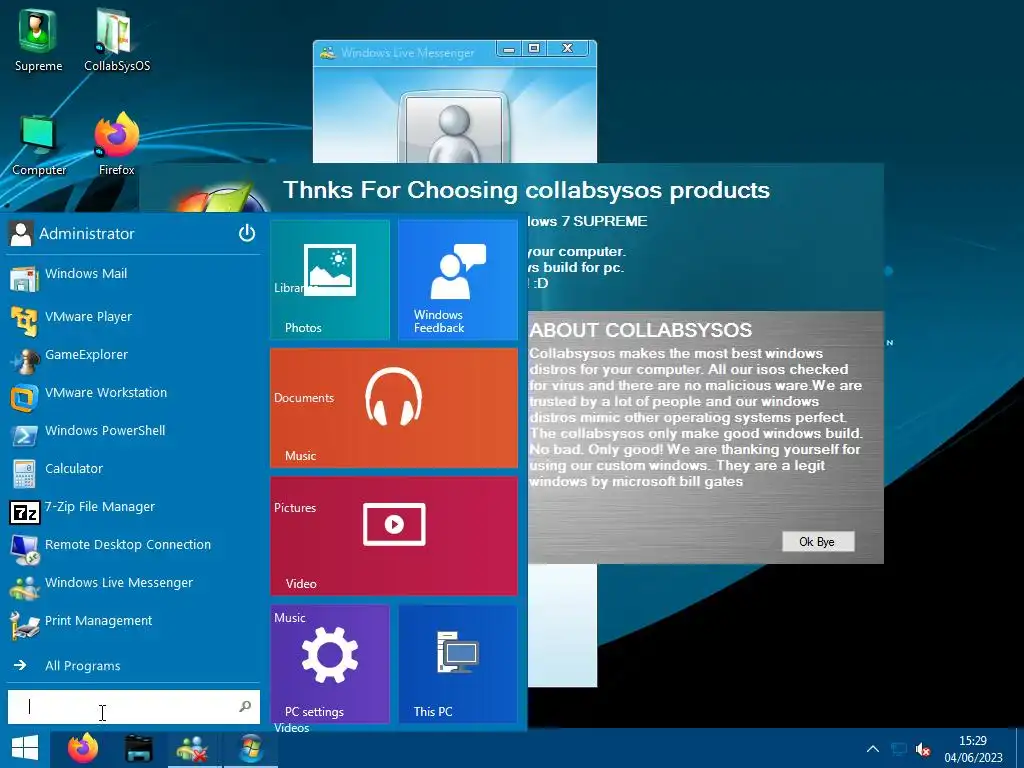The width and height of the screenshot is (1024, 768).
Task: Close the Windows Live Messenger window
Action: 568,48
